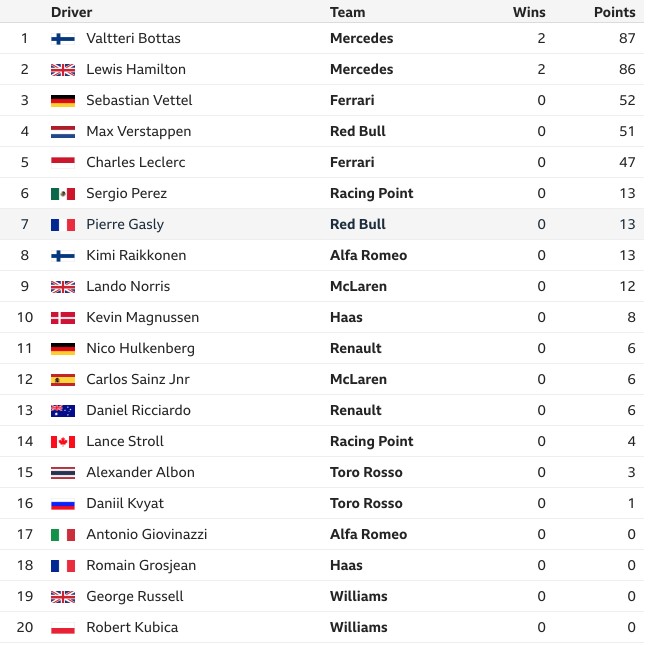Click the Wins column header
This screenshot has height=645, width=652.
pyautogui.click(x=529, y=12)
